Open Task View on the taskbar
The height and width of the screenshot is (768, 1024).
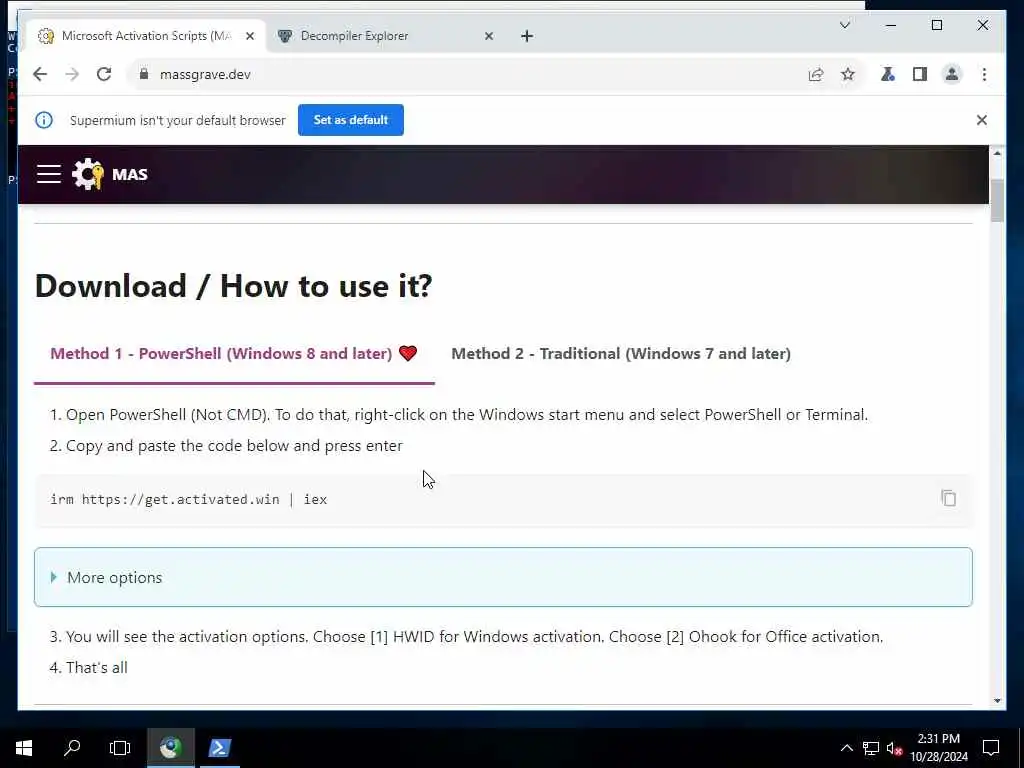(120, 748)
